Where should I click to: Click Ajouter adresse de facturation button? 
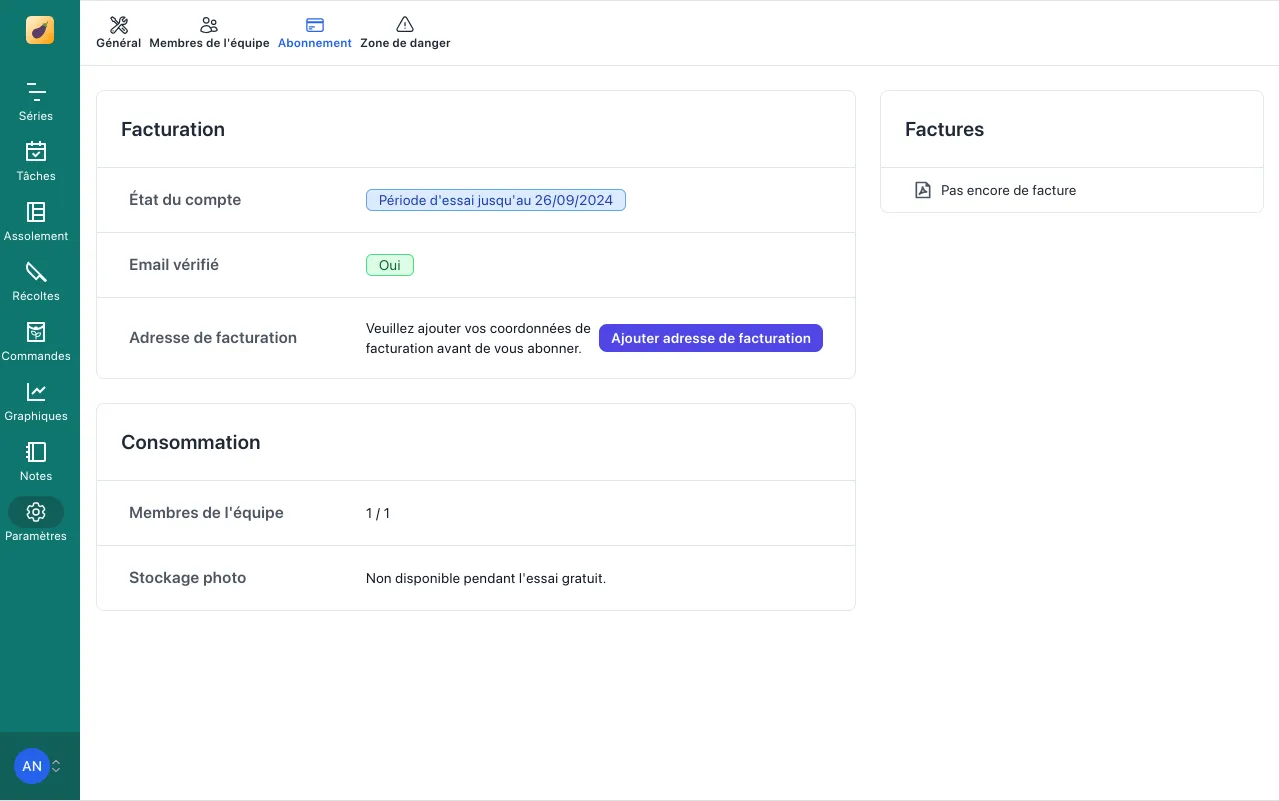(710, 338)
